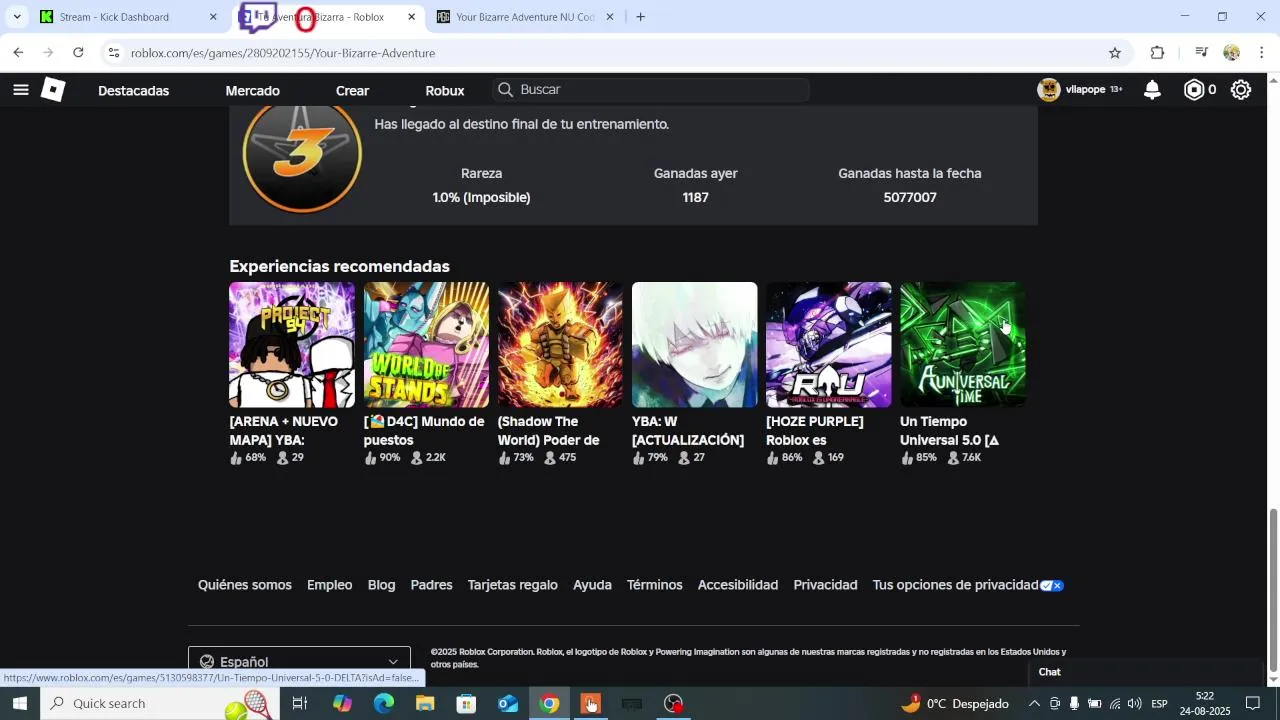Image resolution: width=1280 pixels, height=720 pixels.
Task: Open the settings gear in Roblox header
Action: (1241, 90)
